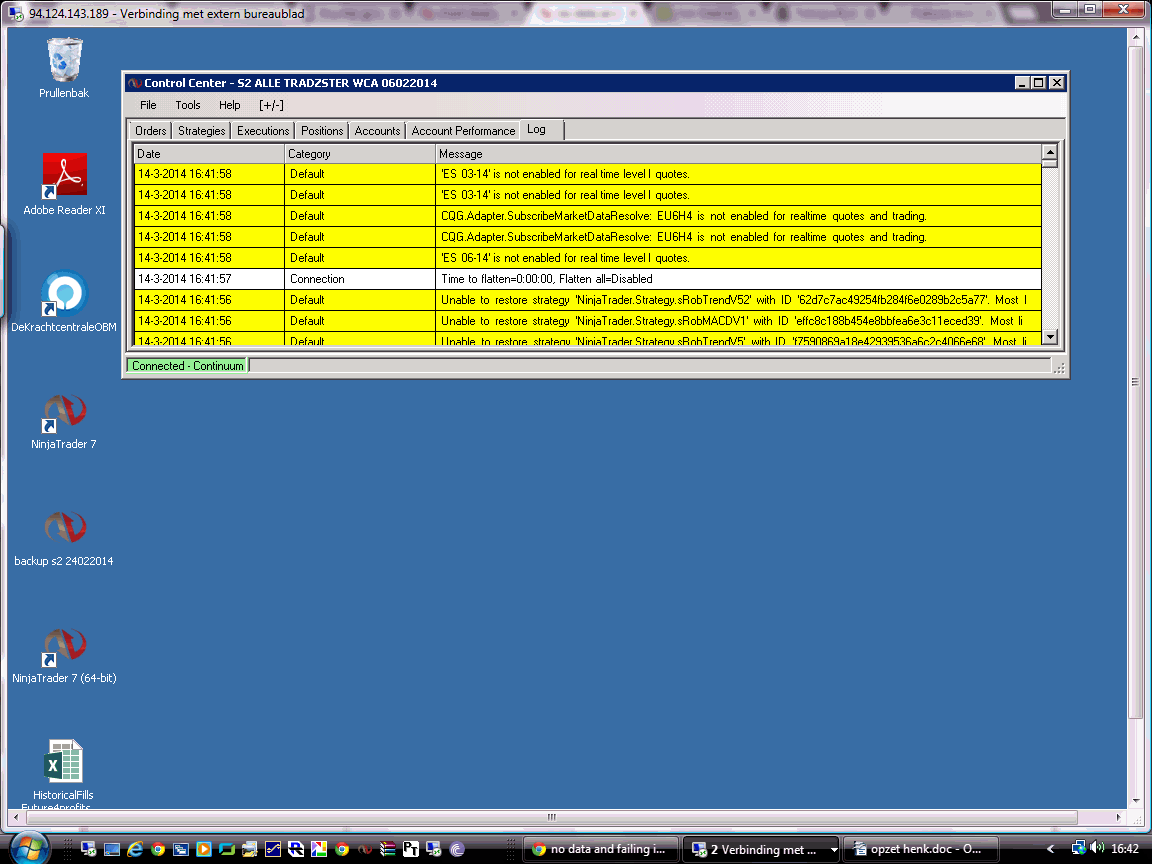Open the Help menu

coord(229,105)
